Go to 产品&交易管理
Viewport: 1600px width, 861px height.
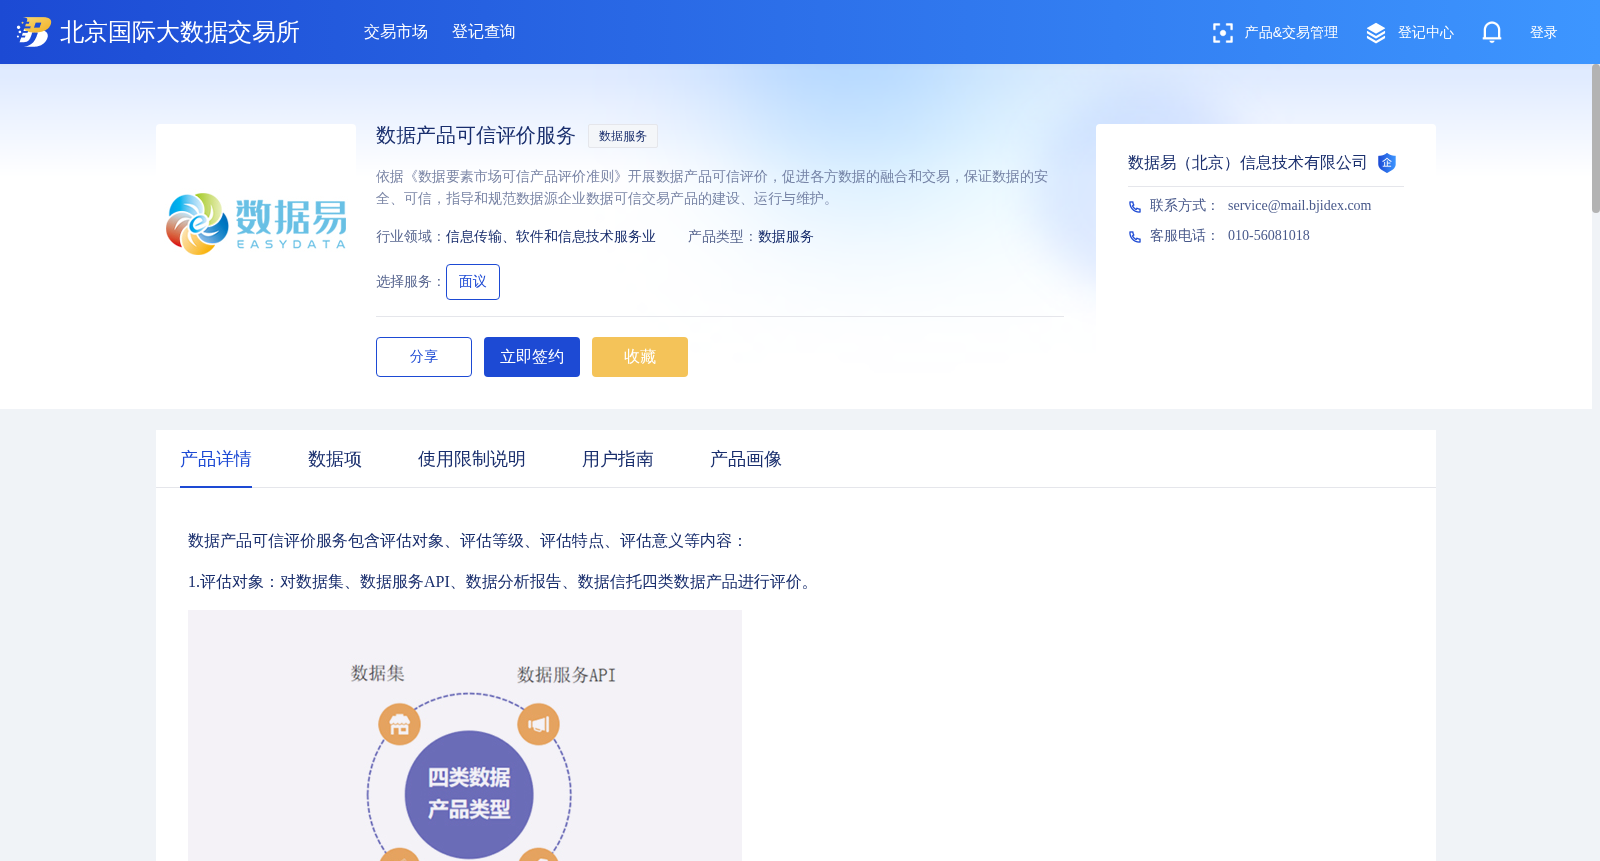(1291, 33)
